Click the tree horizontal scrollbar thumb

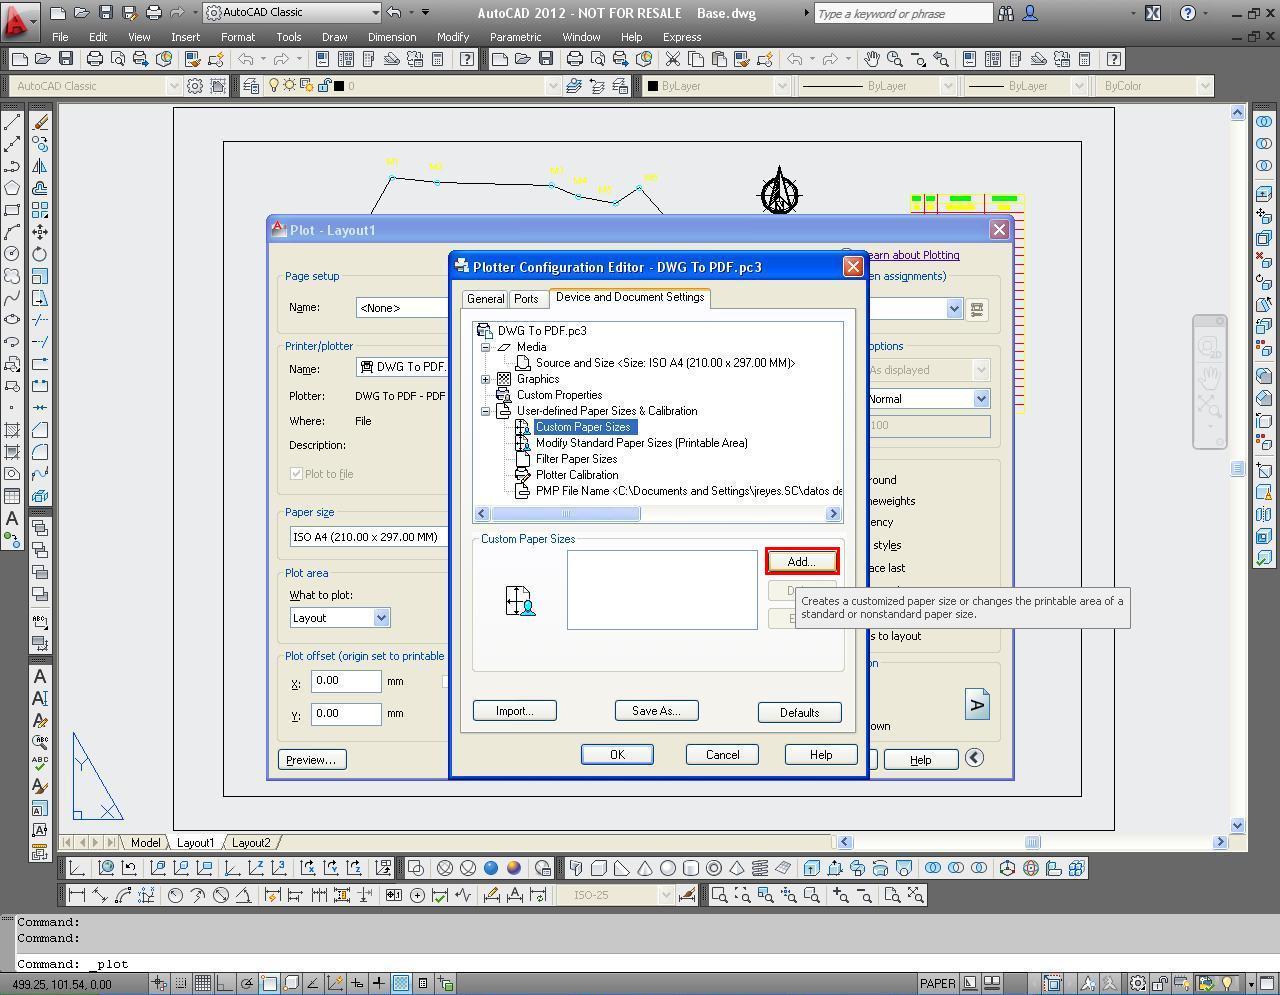point(566,514)
